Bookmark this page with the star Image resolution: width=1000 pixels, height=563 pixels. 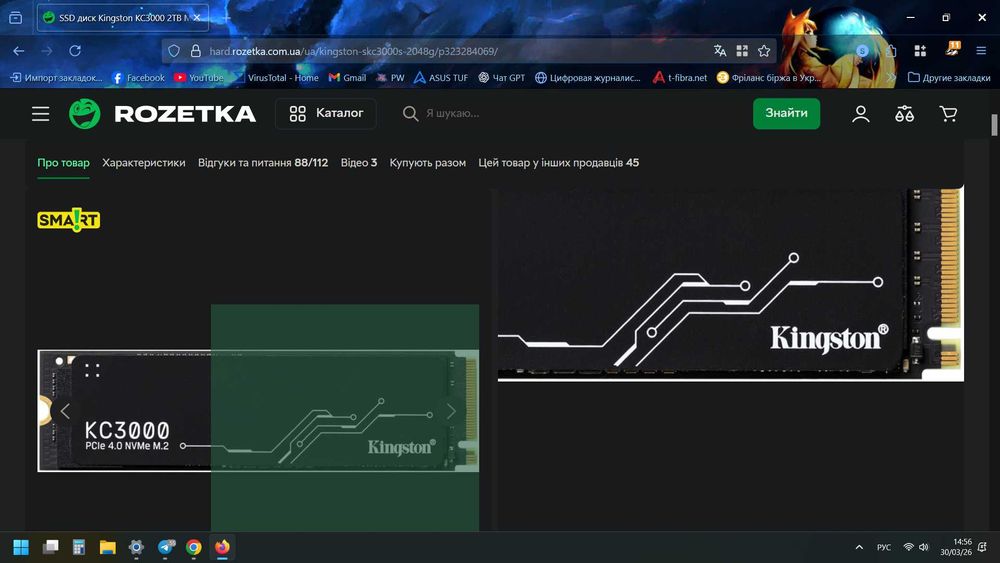click(764, 50)
